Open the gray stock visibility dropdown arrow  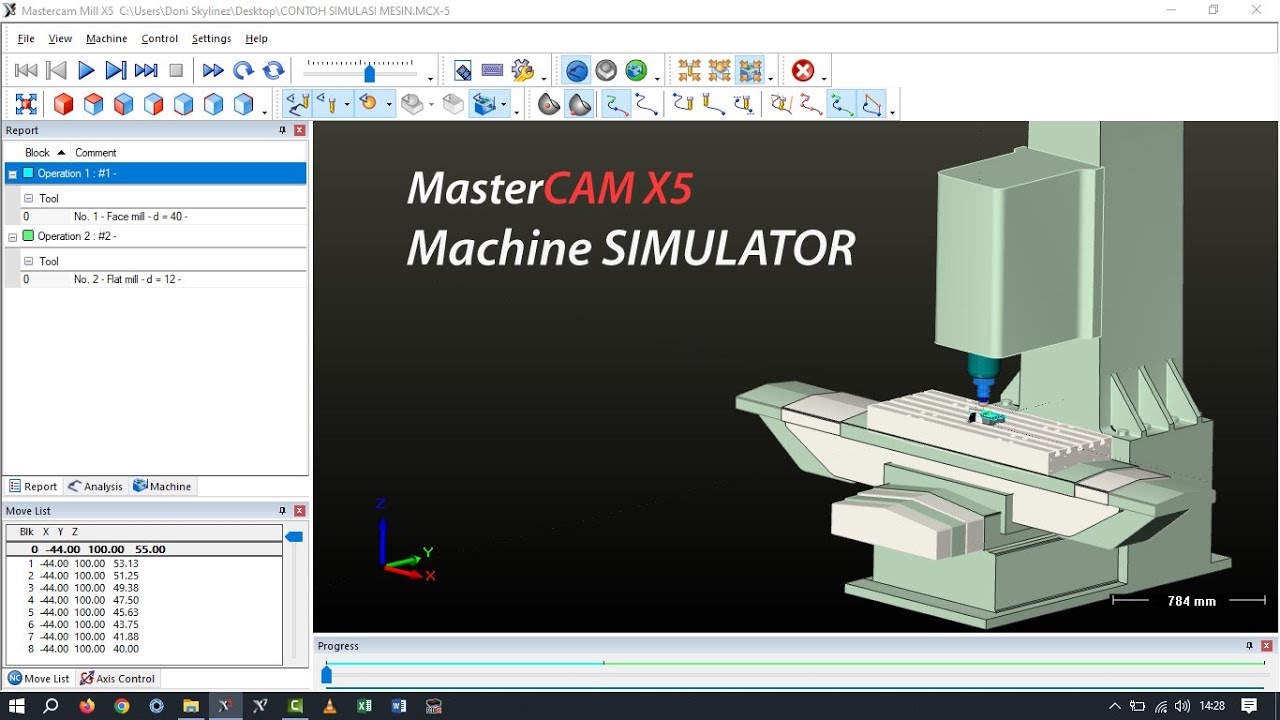431,104
